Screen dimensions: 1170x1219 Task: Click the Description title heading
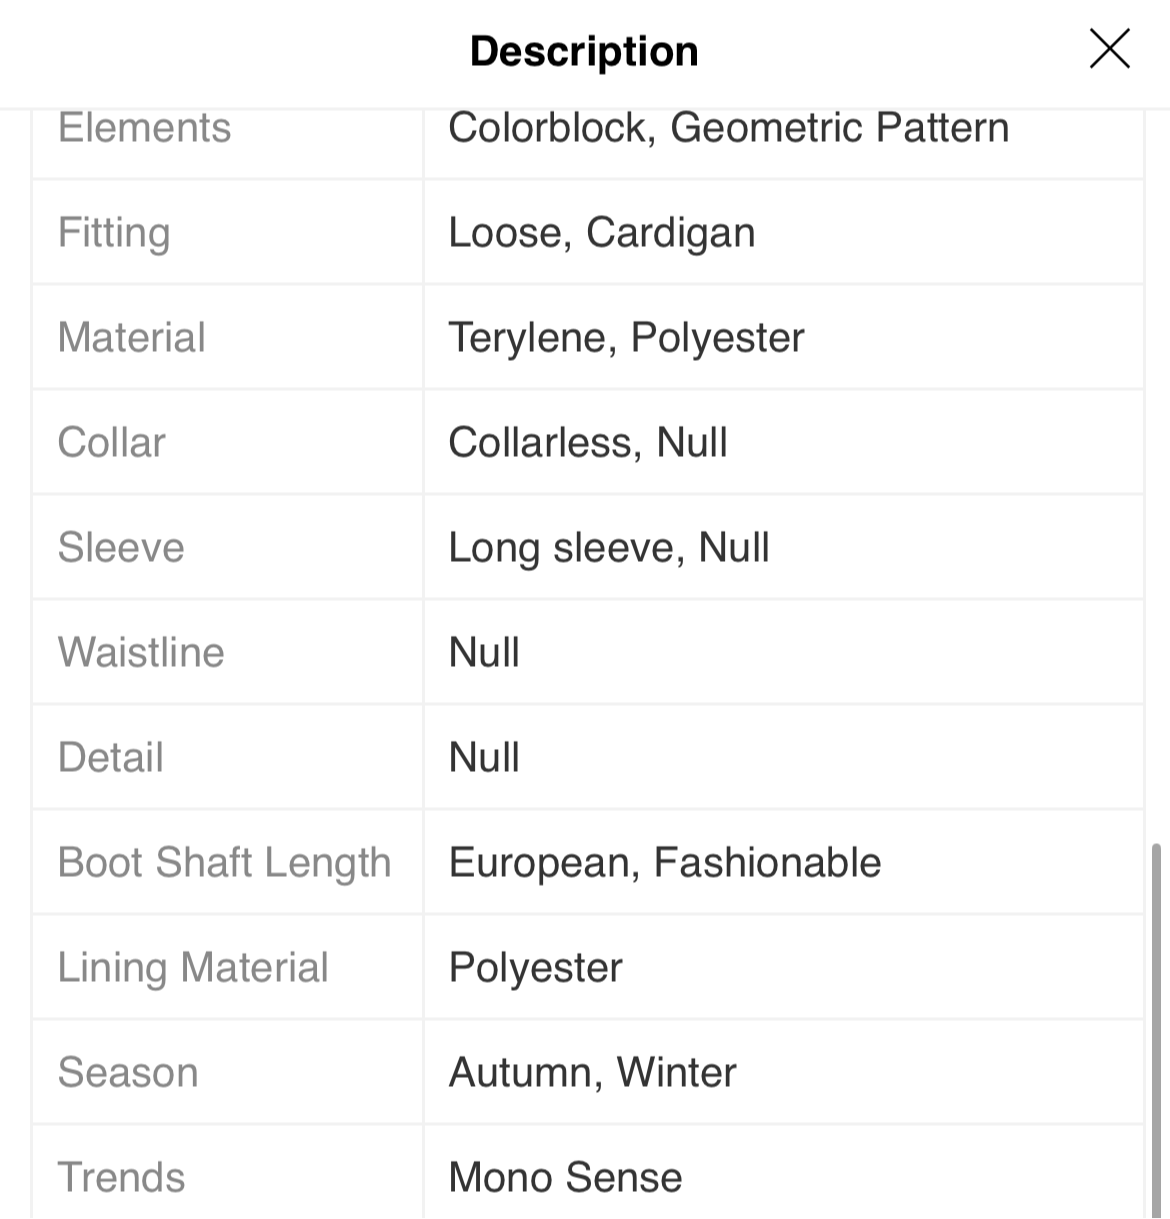[584, 51]
